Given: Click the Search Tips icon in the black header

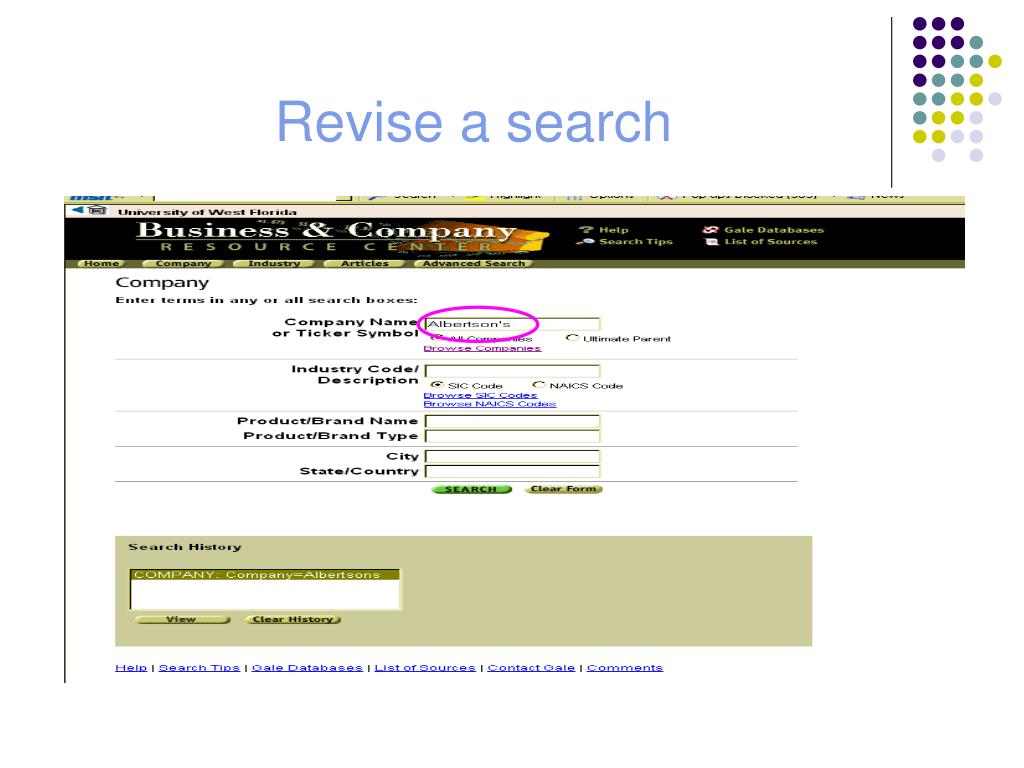Looking at the screenshot, I should click(x=586, y=242).
